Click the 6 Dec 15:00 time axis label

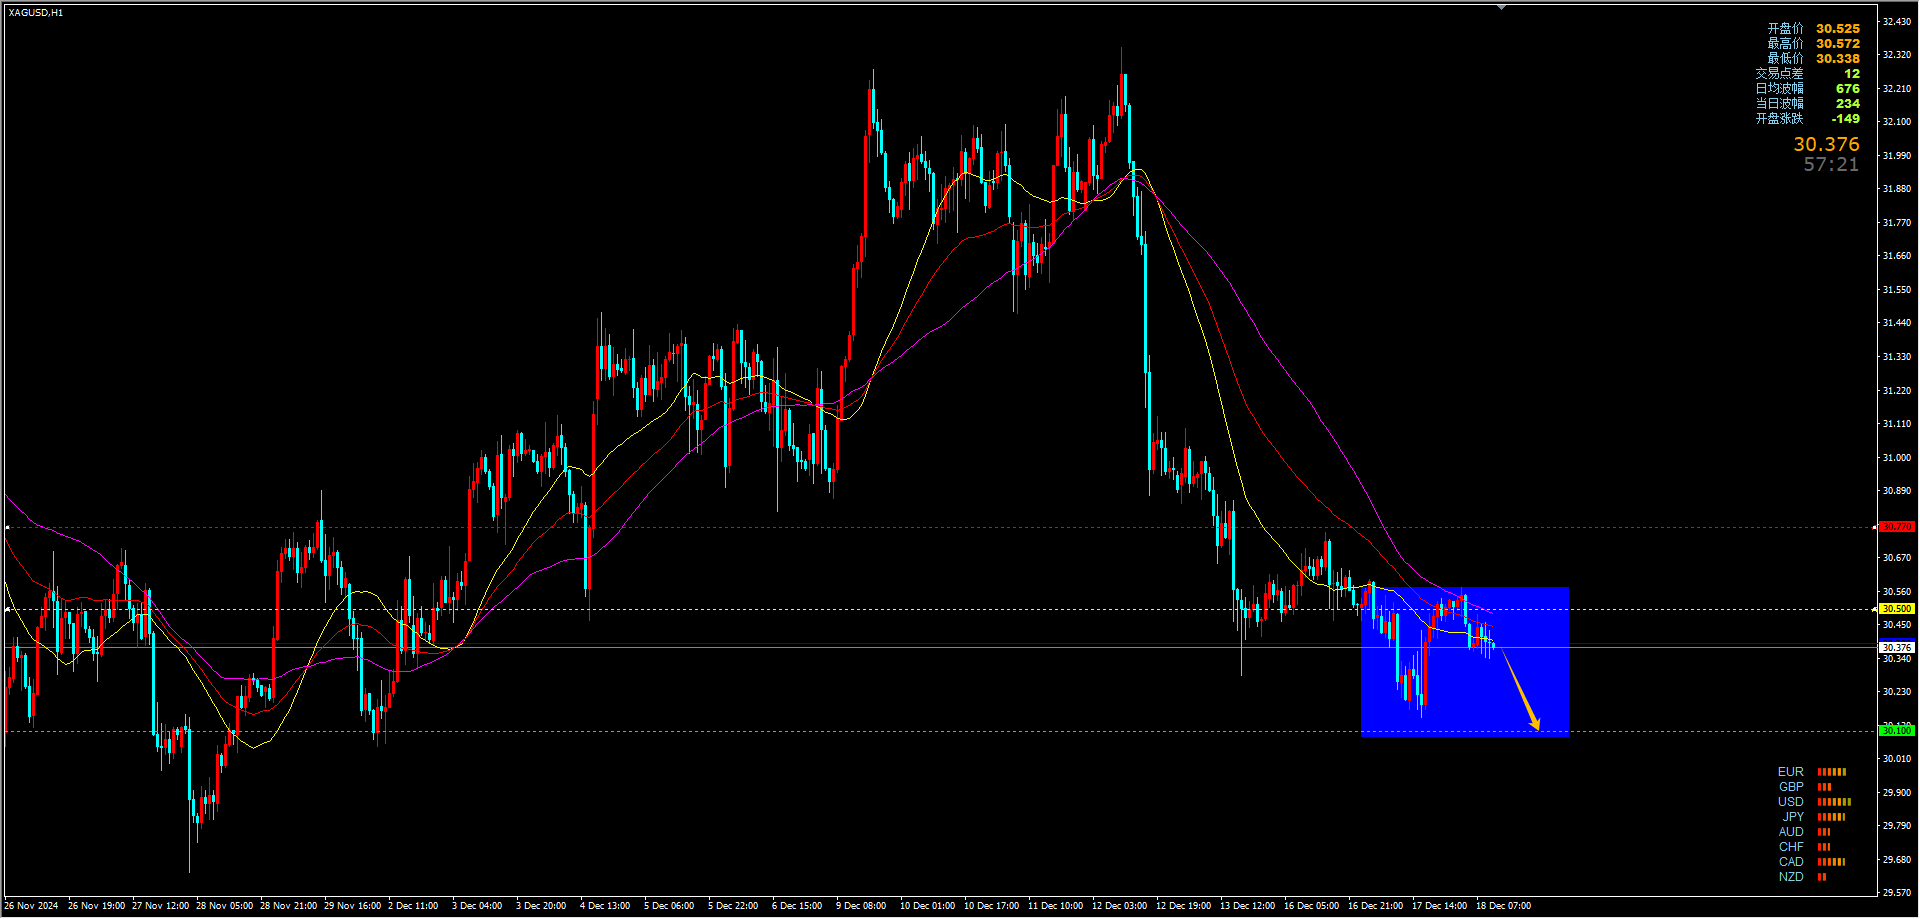point(797,906)
